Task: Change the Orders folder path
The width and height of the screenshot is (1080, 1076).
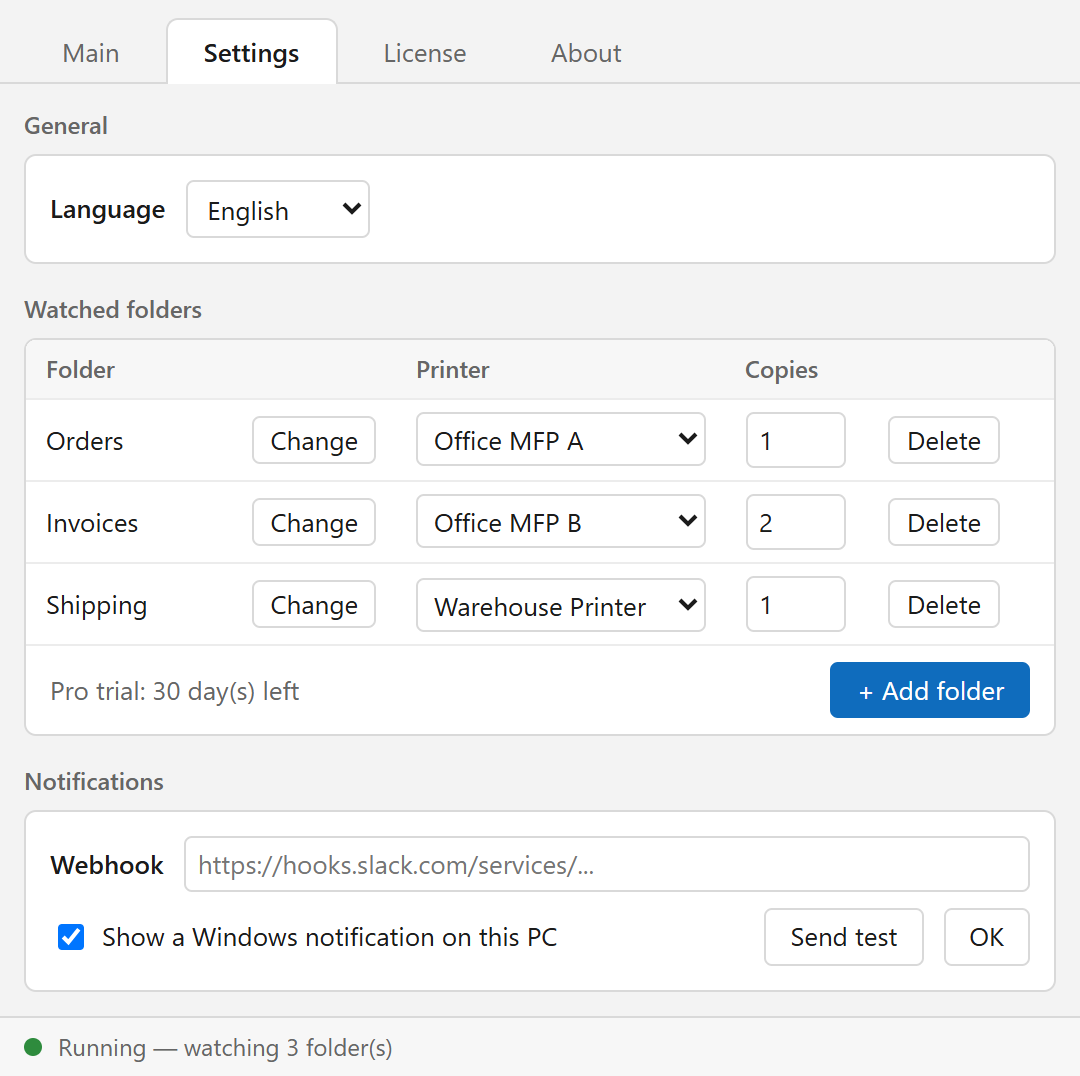Action: click(x=314, y=440)
